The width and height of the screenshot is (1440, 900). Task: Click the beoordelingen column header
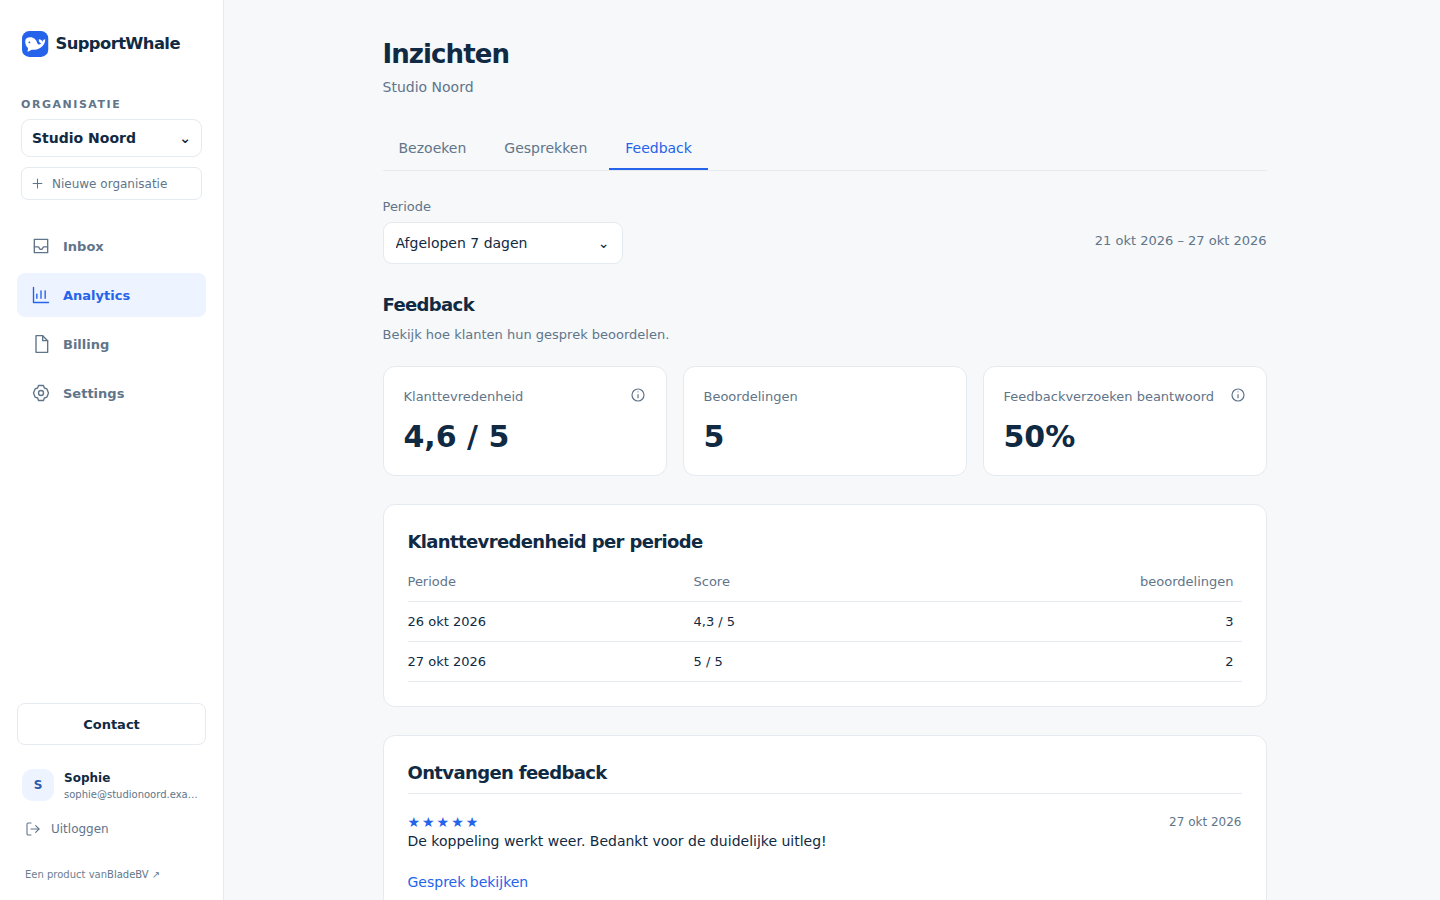point(1186,582)
